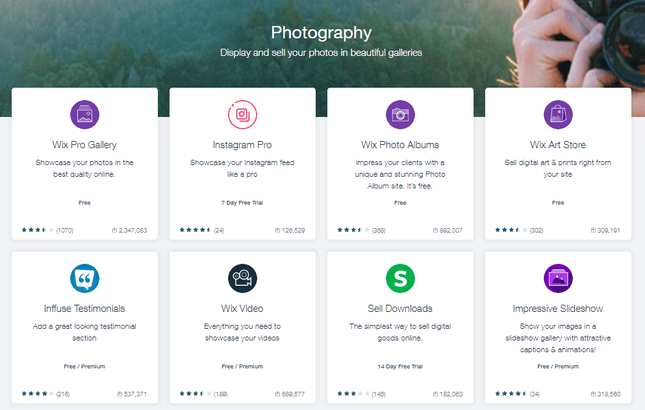Click the star rating on Sell Downloads
The image size is (645, 410).
point(354,394)
